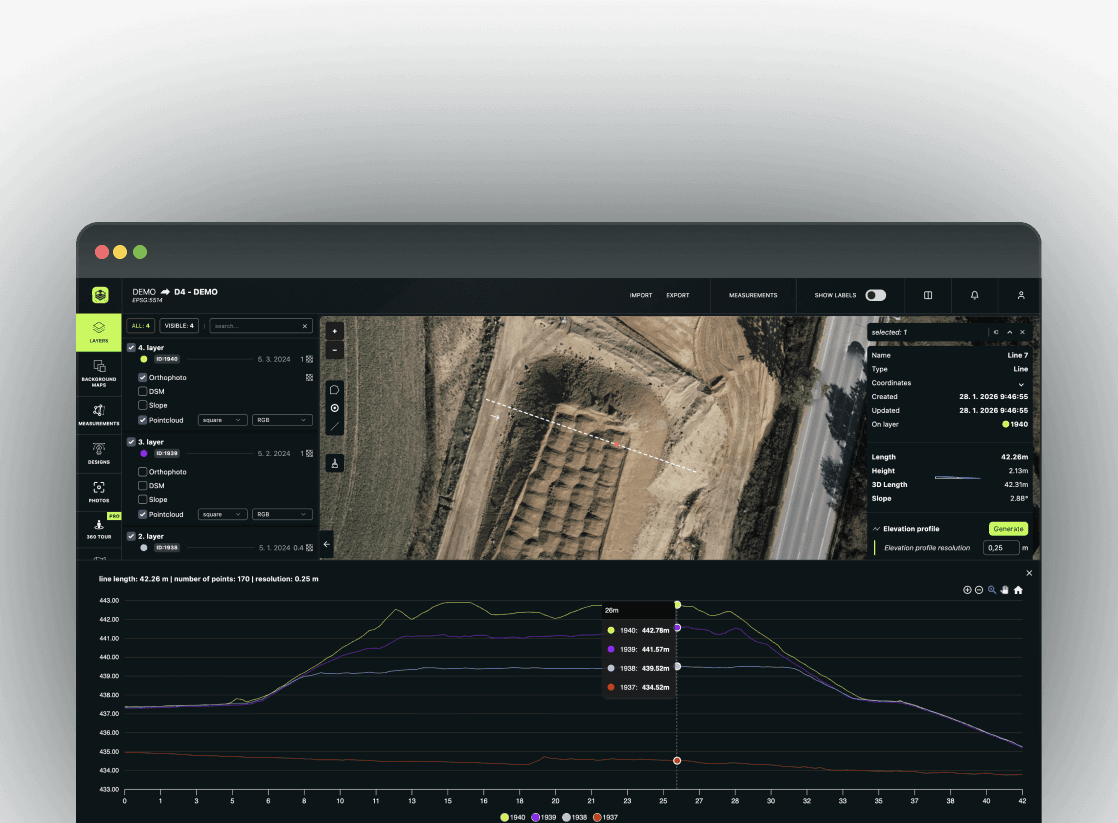Screen dimensions: 1118x823
Task: Select the pan hand tool on chart
Action: click(x=1005, y=590)
